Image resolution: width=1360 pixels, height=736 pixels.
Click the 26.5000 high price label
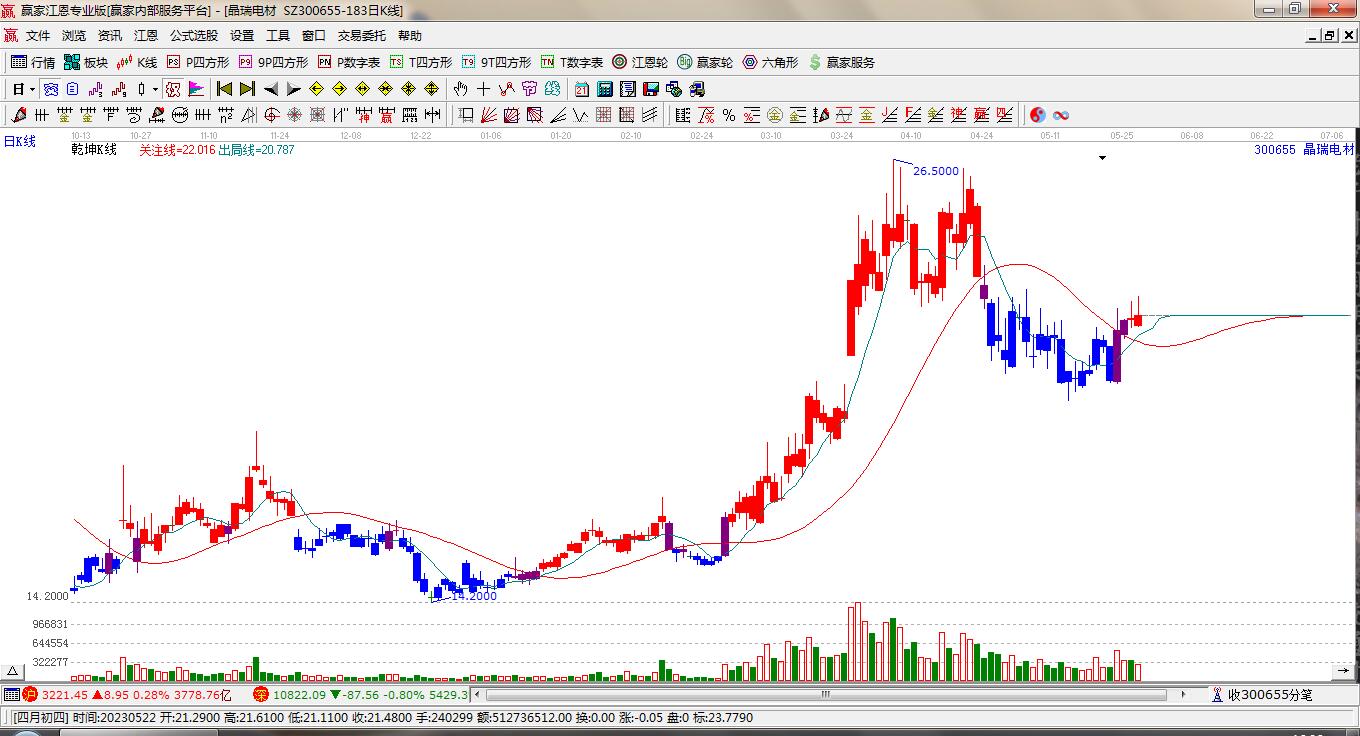[936, 171]
